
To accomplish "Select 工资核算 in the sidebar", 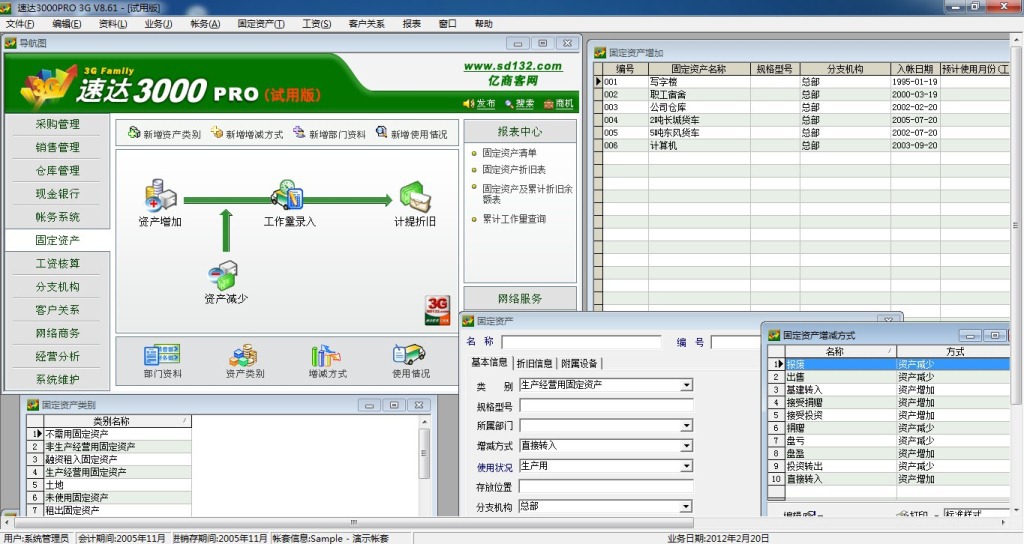I will (x=57, y=264).
